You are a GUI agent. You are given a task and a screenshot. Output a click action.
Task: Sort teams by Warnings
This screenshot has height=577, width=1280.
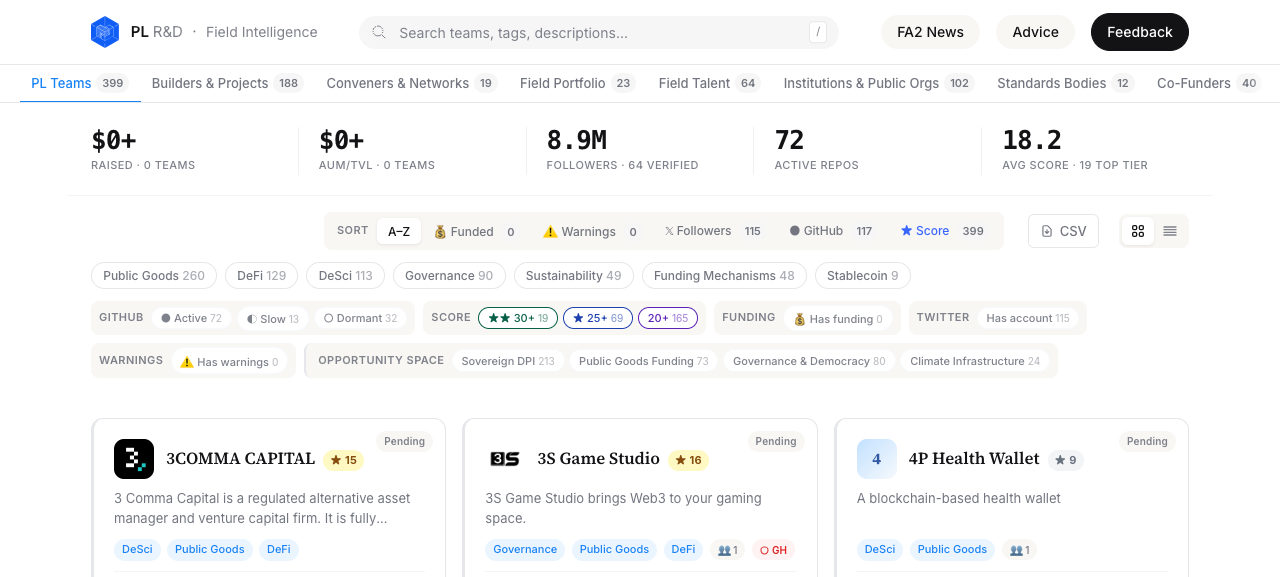coord(590,231)
